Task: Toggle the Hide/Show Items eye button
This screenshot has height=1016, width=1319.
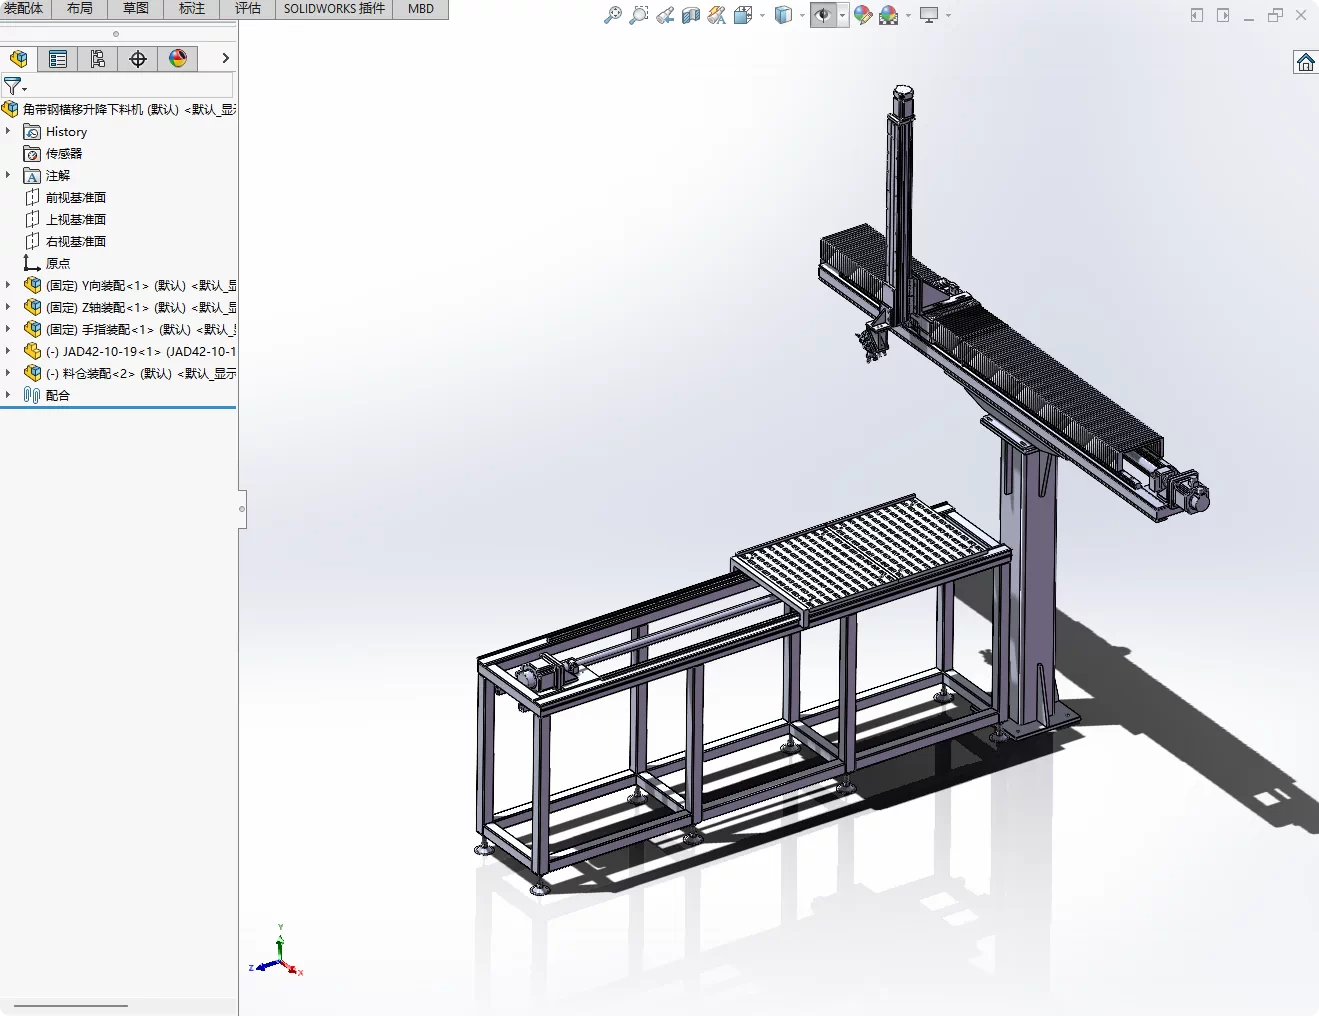Action: (823, 15)
